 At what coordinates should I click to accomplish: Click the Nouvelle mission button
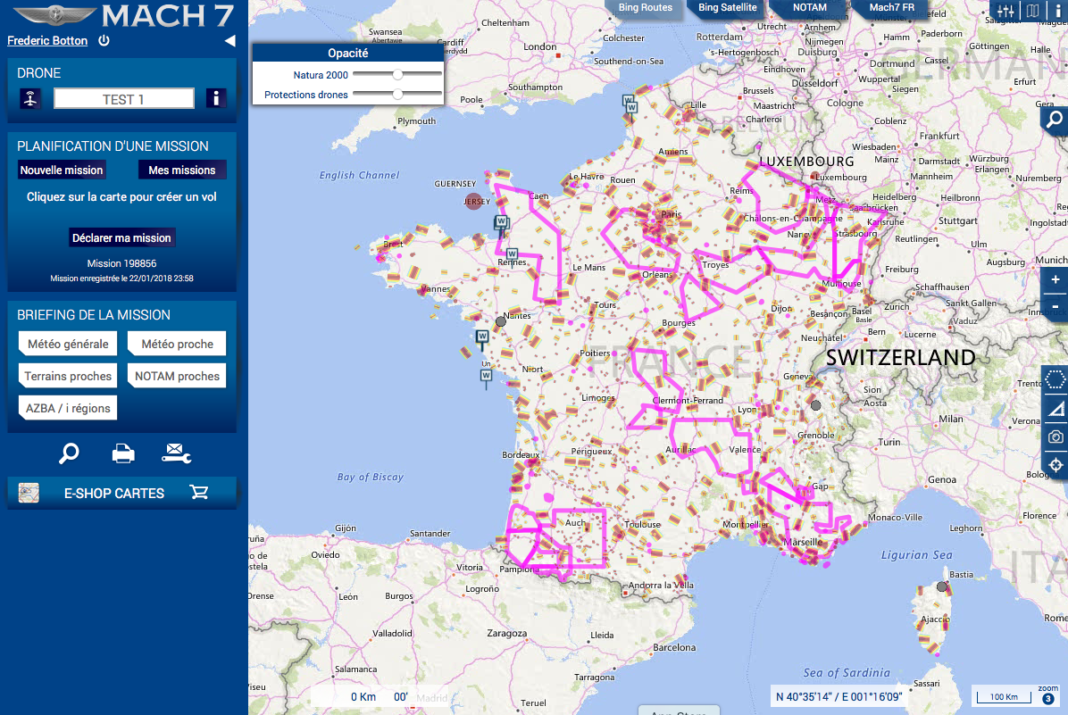(x=61, y=170)
